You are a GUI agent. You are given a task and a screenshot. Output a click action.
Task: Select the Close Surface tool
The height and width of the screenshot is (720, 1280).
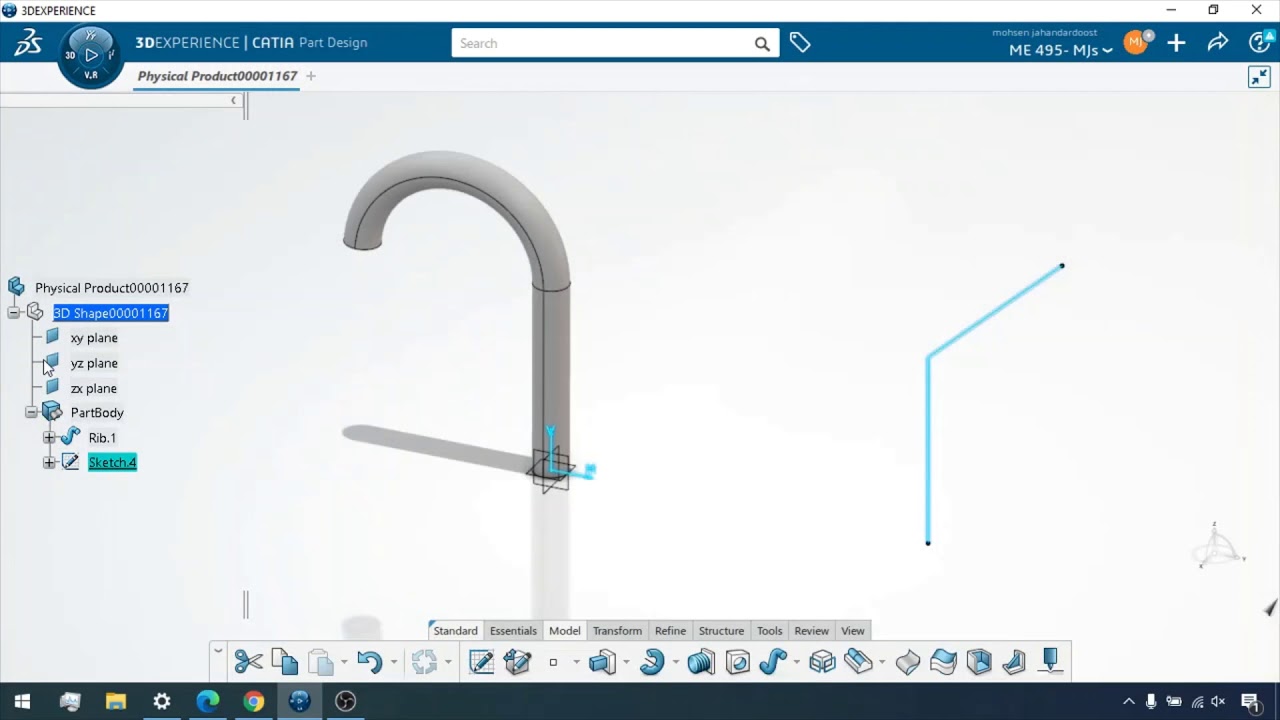[x=943, y=661]
